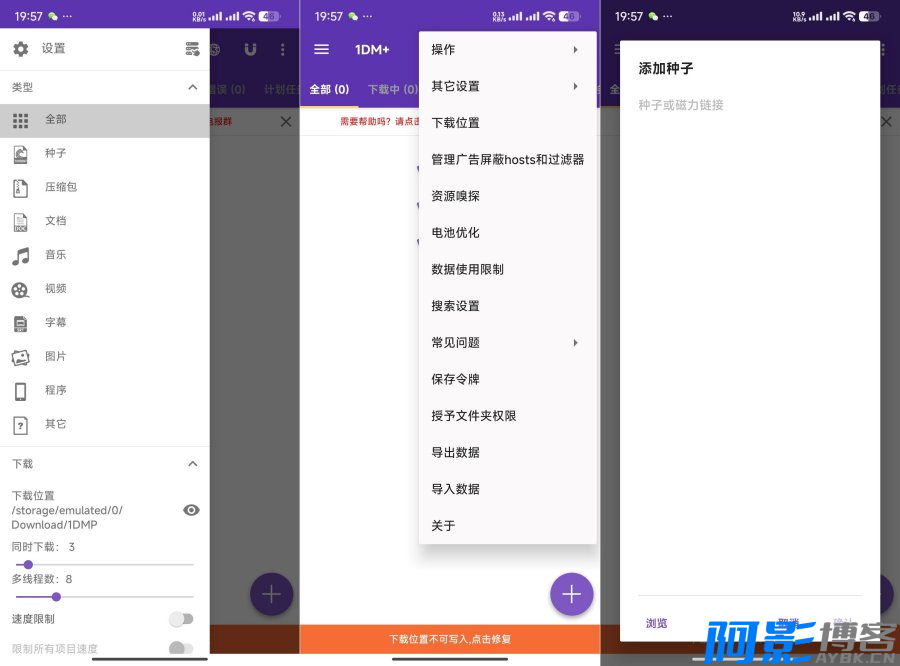This screenshot has width=900, height=666.
Task: Select the 图片 image category icon
Action: point(21,357)
